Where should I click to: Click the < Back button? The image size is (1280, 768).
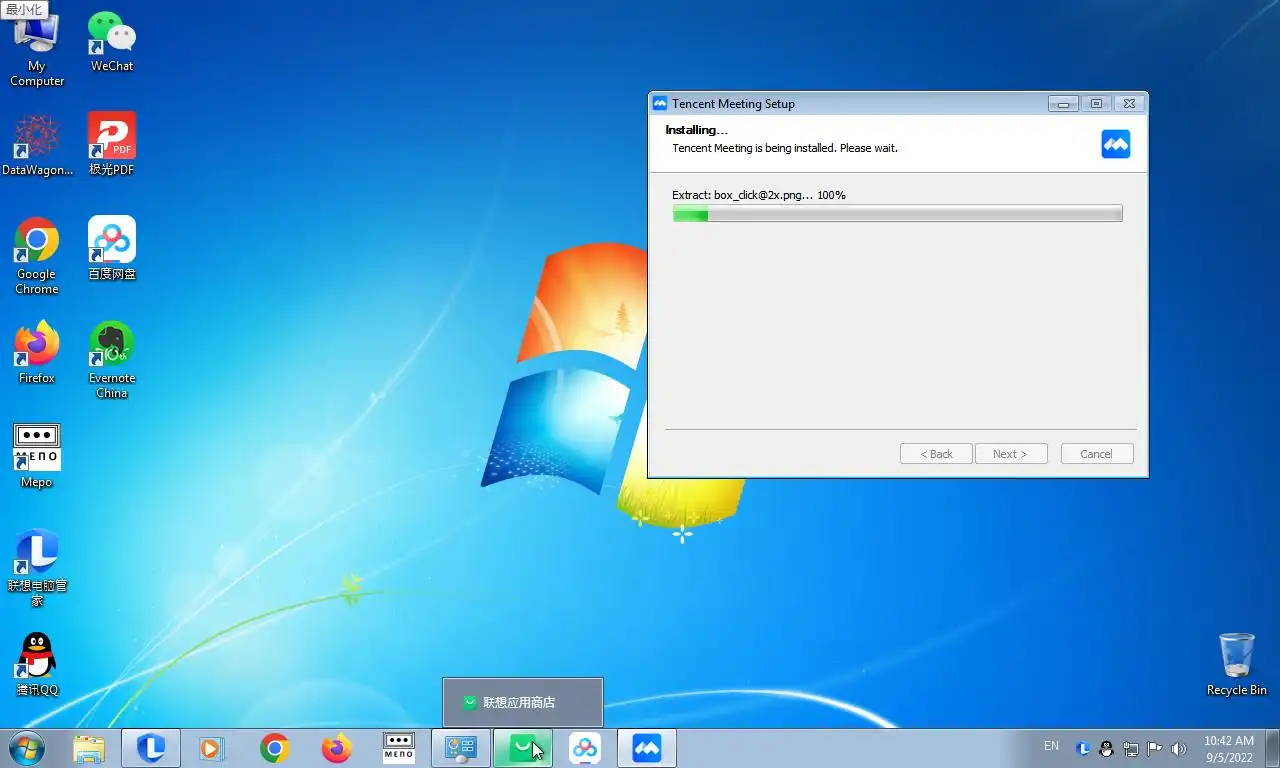pyautogui.click(x=936, y=454)
